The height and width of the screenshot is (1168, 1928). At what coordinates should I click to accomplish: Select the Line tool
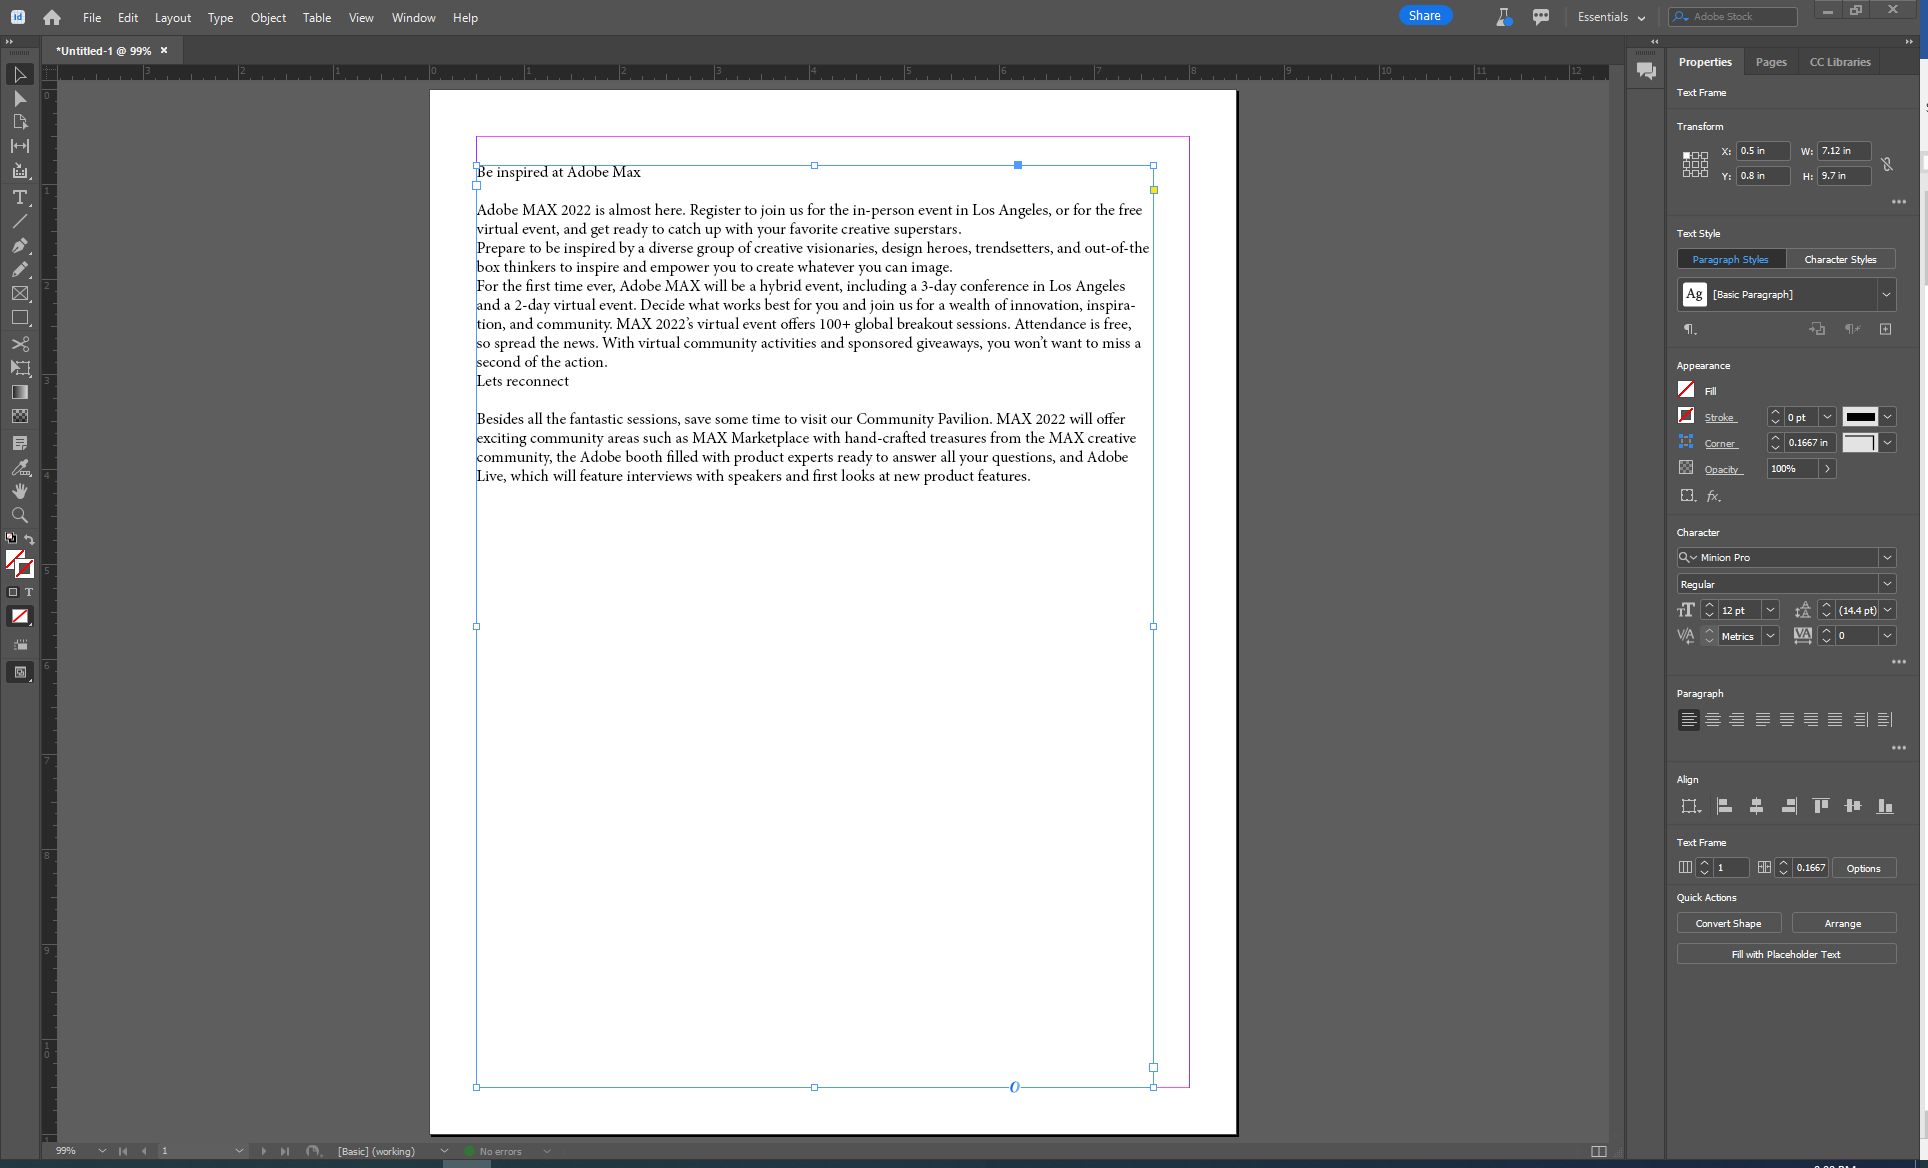(20, 222)
